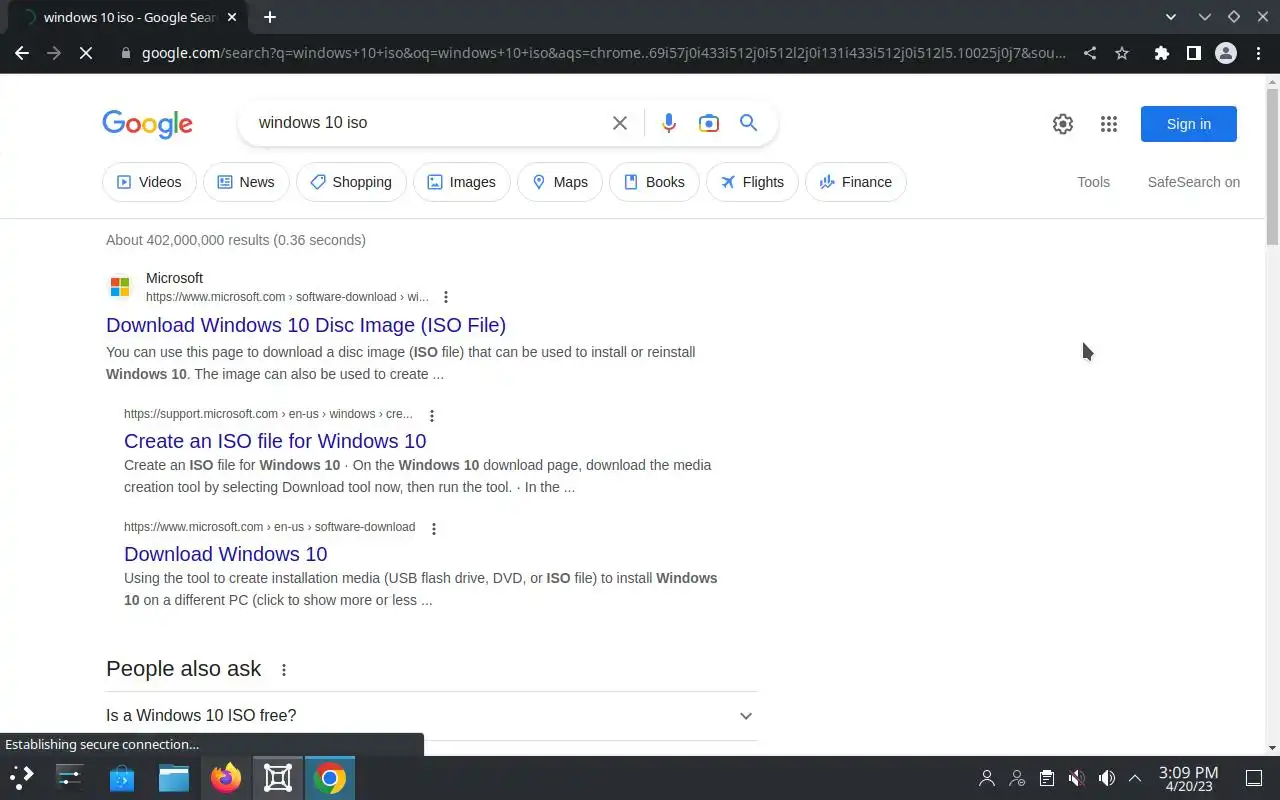Stop loading the page
The height and width of the screenshot is (800, 1280).
86,53
